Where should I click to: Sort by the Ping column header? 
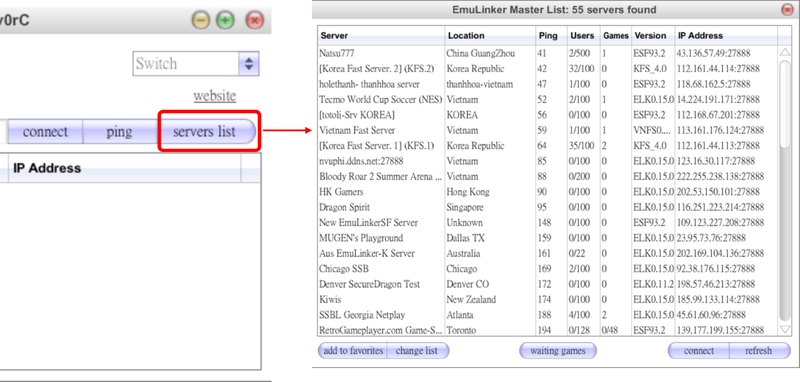(551, 36)
